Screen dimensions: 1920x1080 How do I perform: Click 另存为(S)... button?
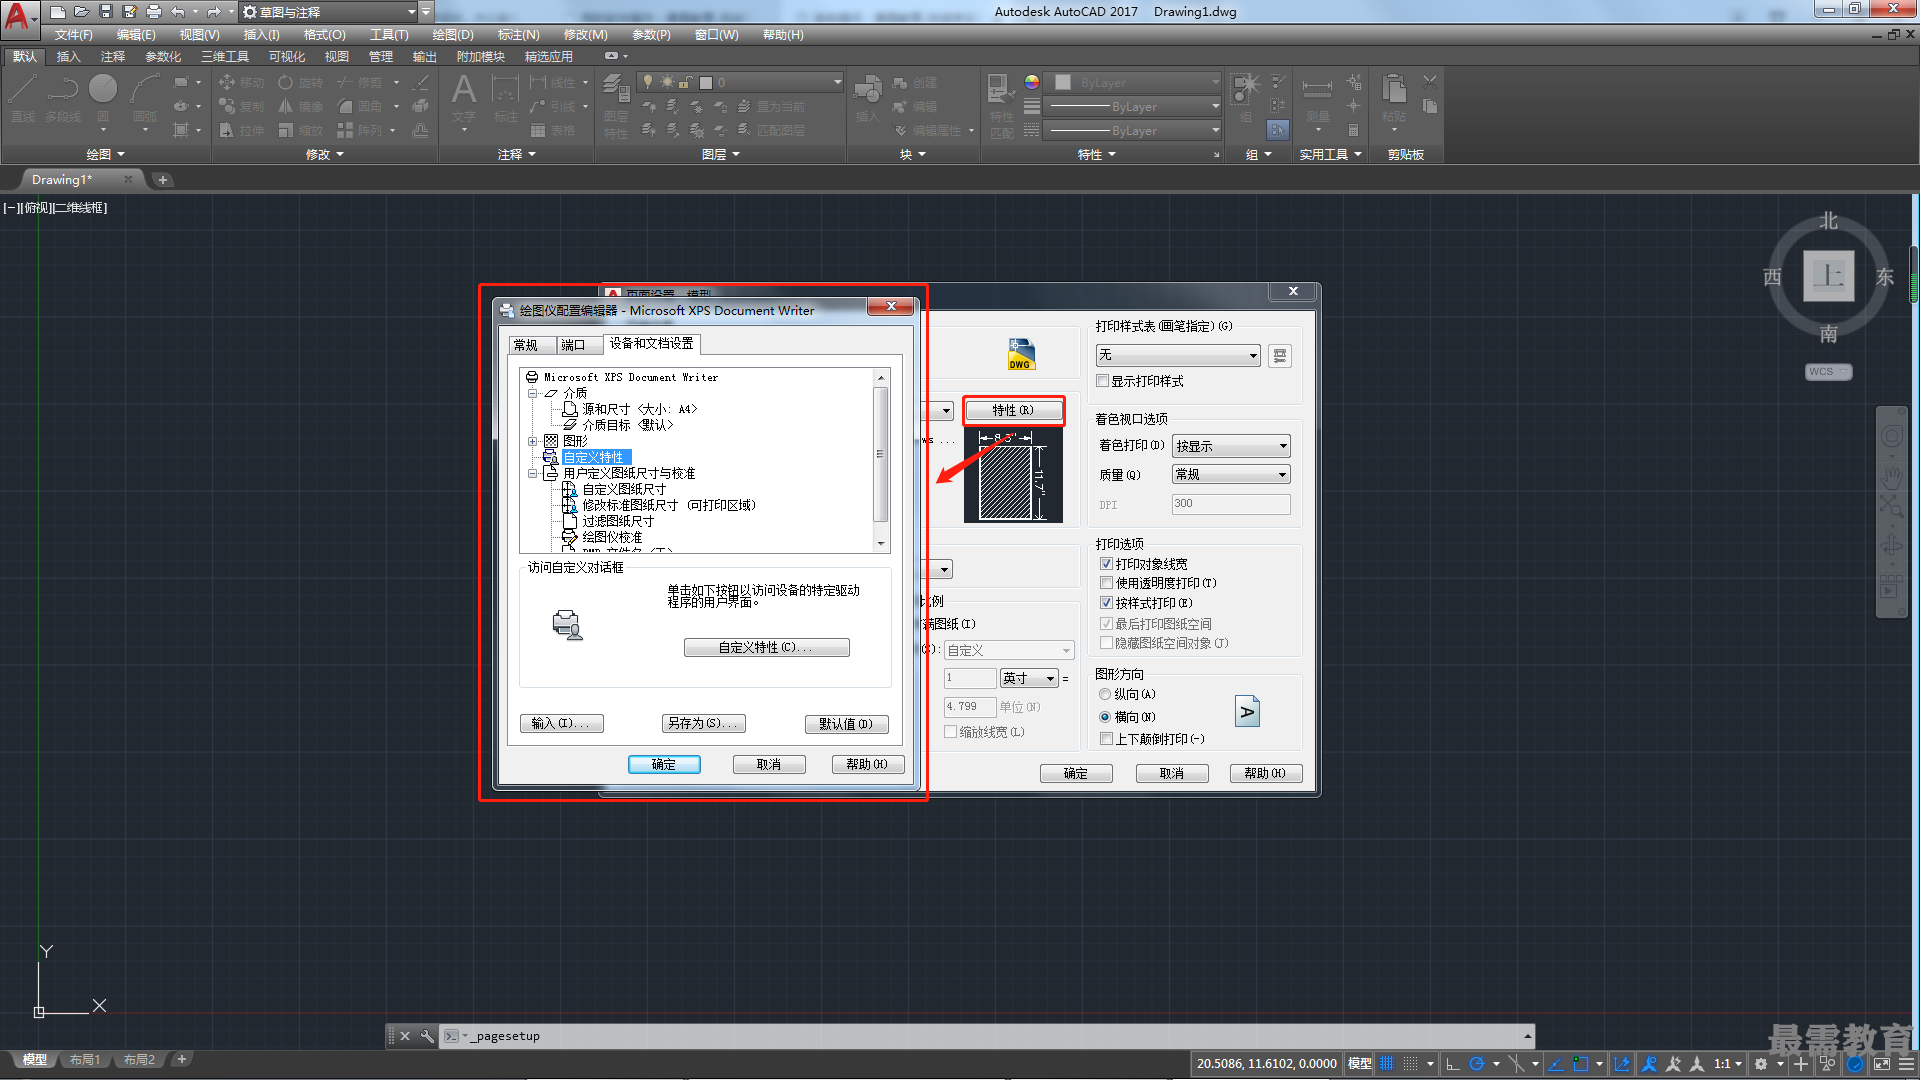click(704, 724)
